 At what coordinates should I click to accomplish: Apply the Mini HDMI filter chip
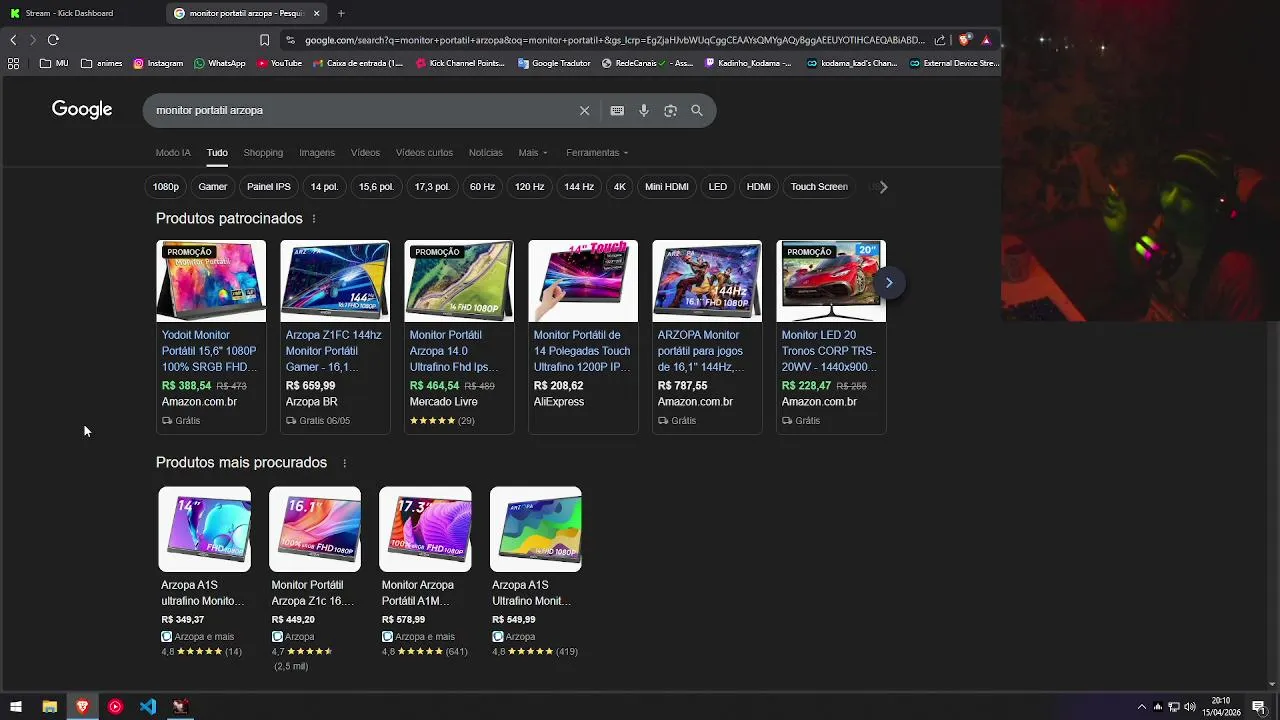click(x=667, y=187)
